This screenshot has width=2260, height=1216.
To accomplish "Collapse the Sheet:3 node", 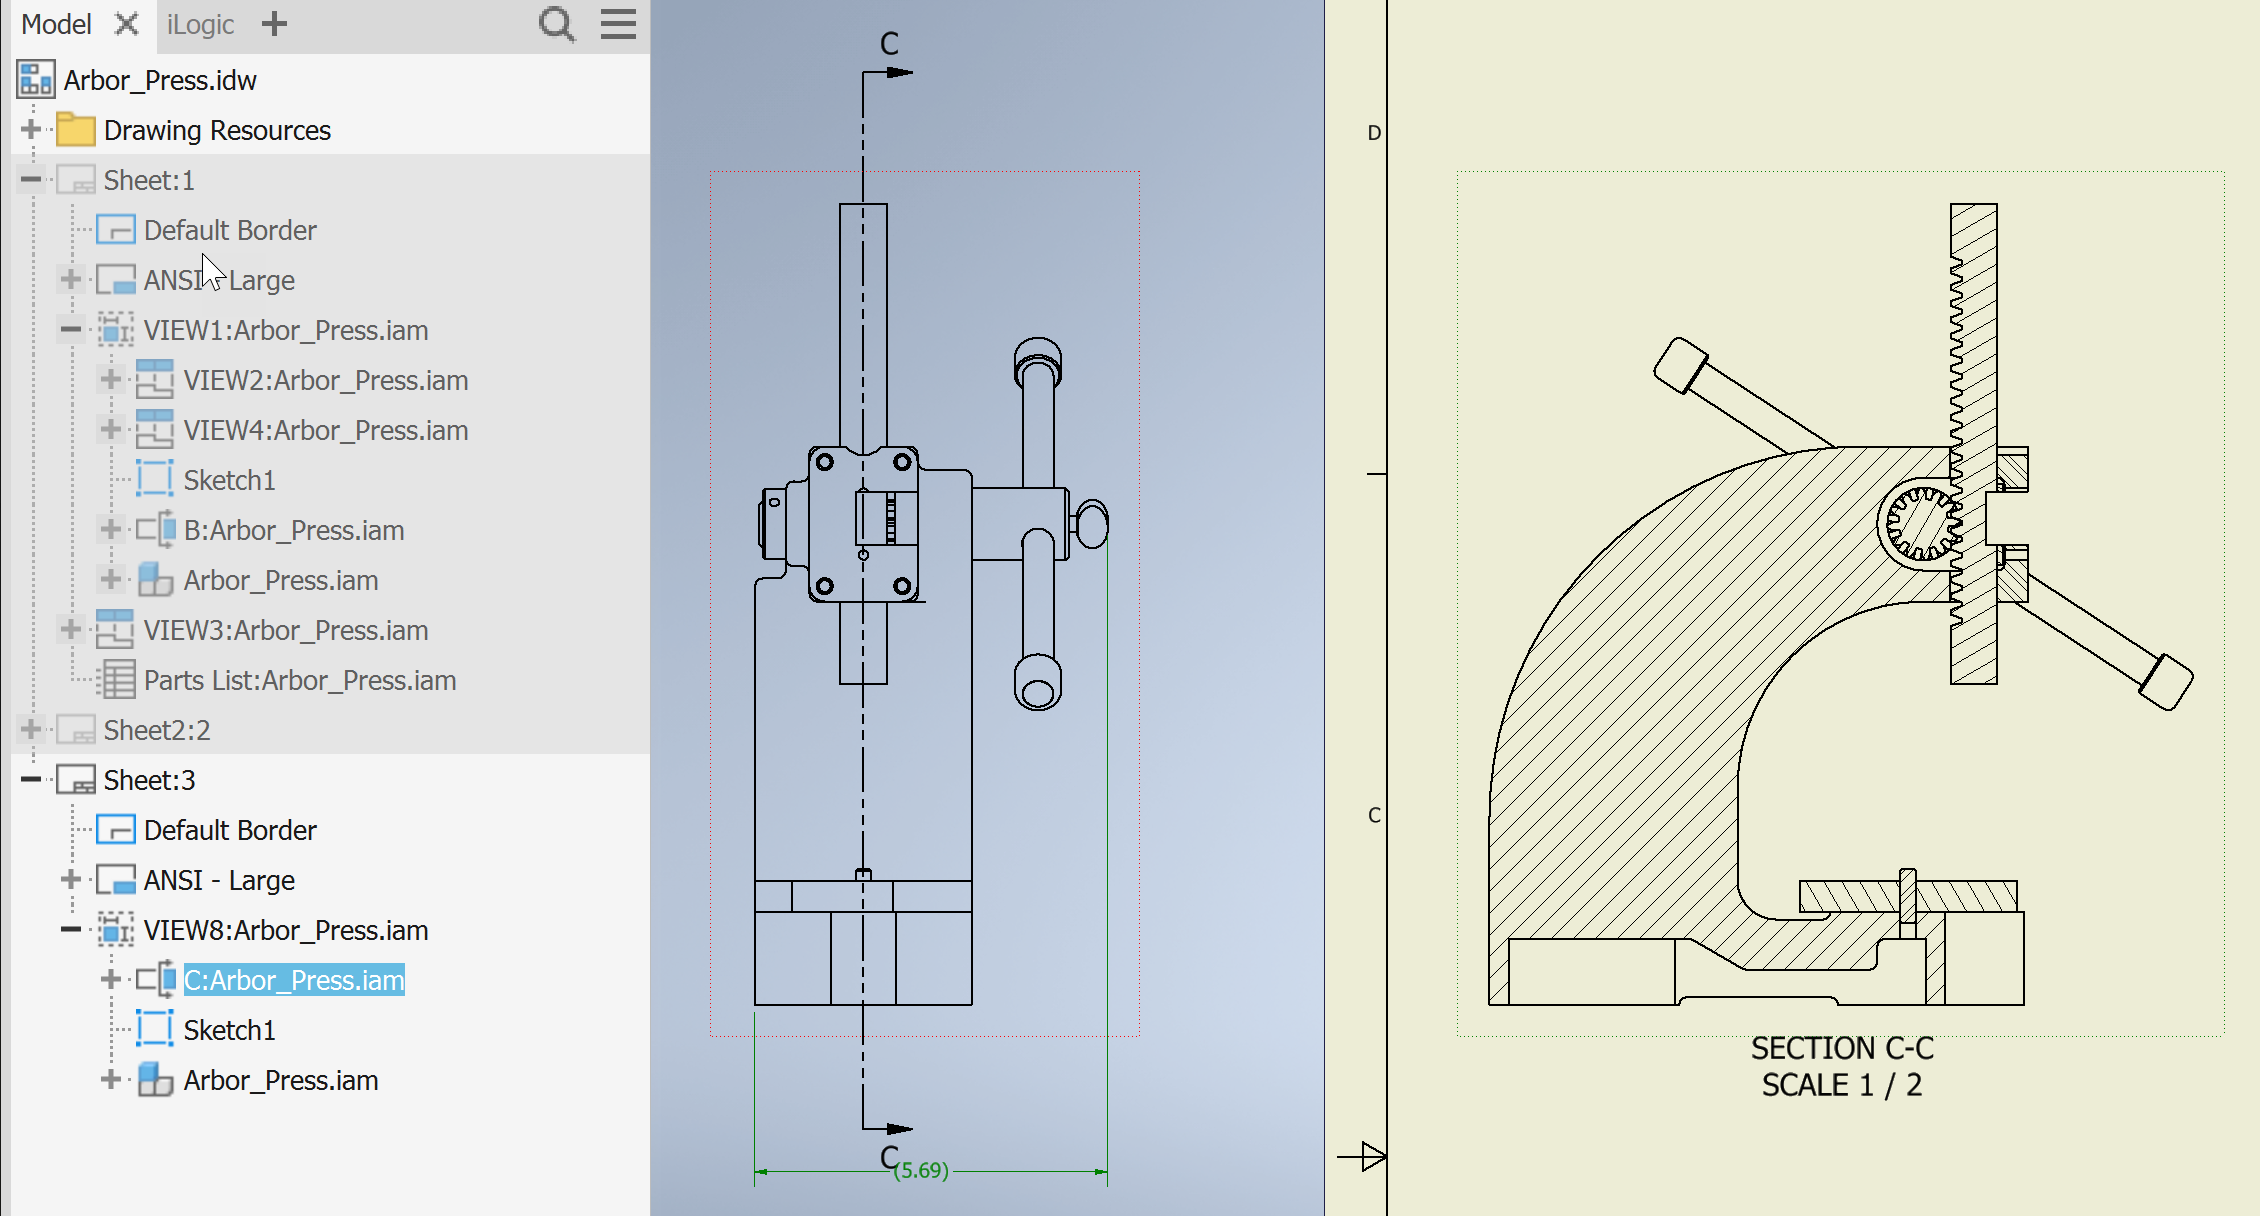I will click(30, 780).
